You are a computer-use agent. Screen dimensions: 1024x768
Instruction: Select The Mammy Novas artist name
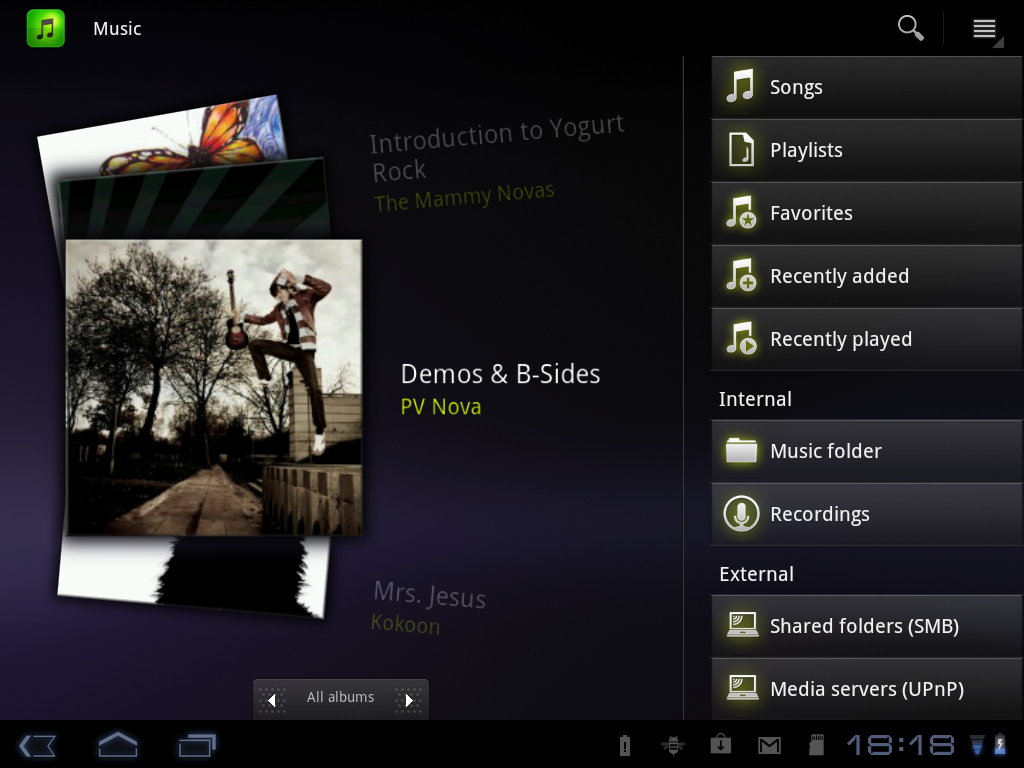464,197
